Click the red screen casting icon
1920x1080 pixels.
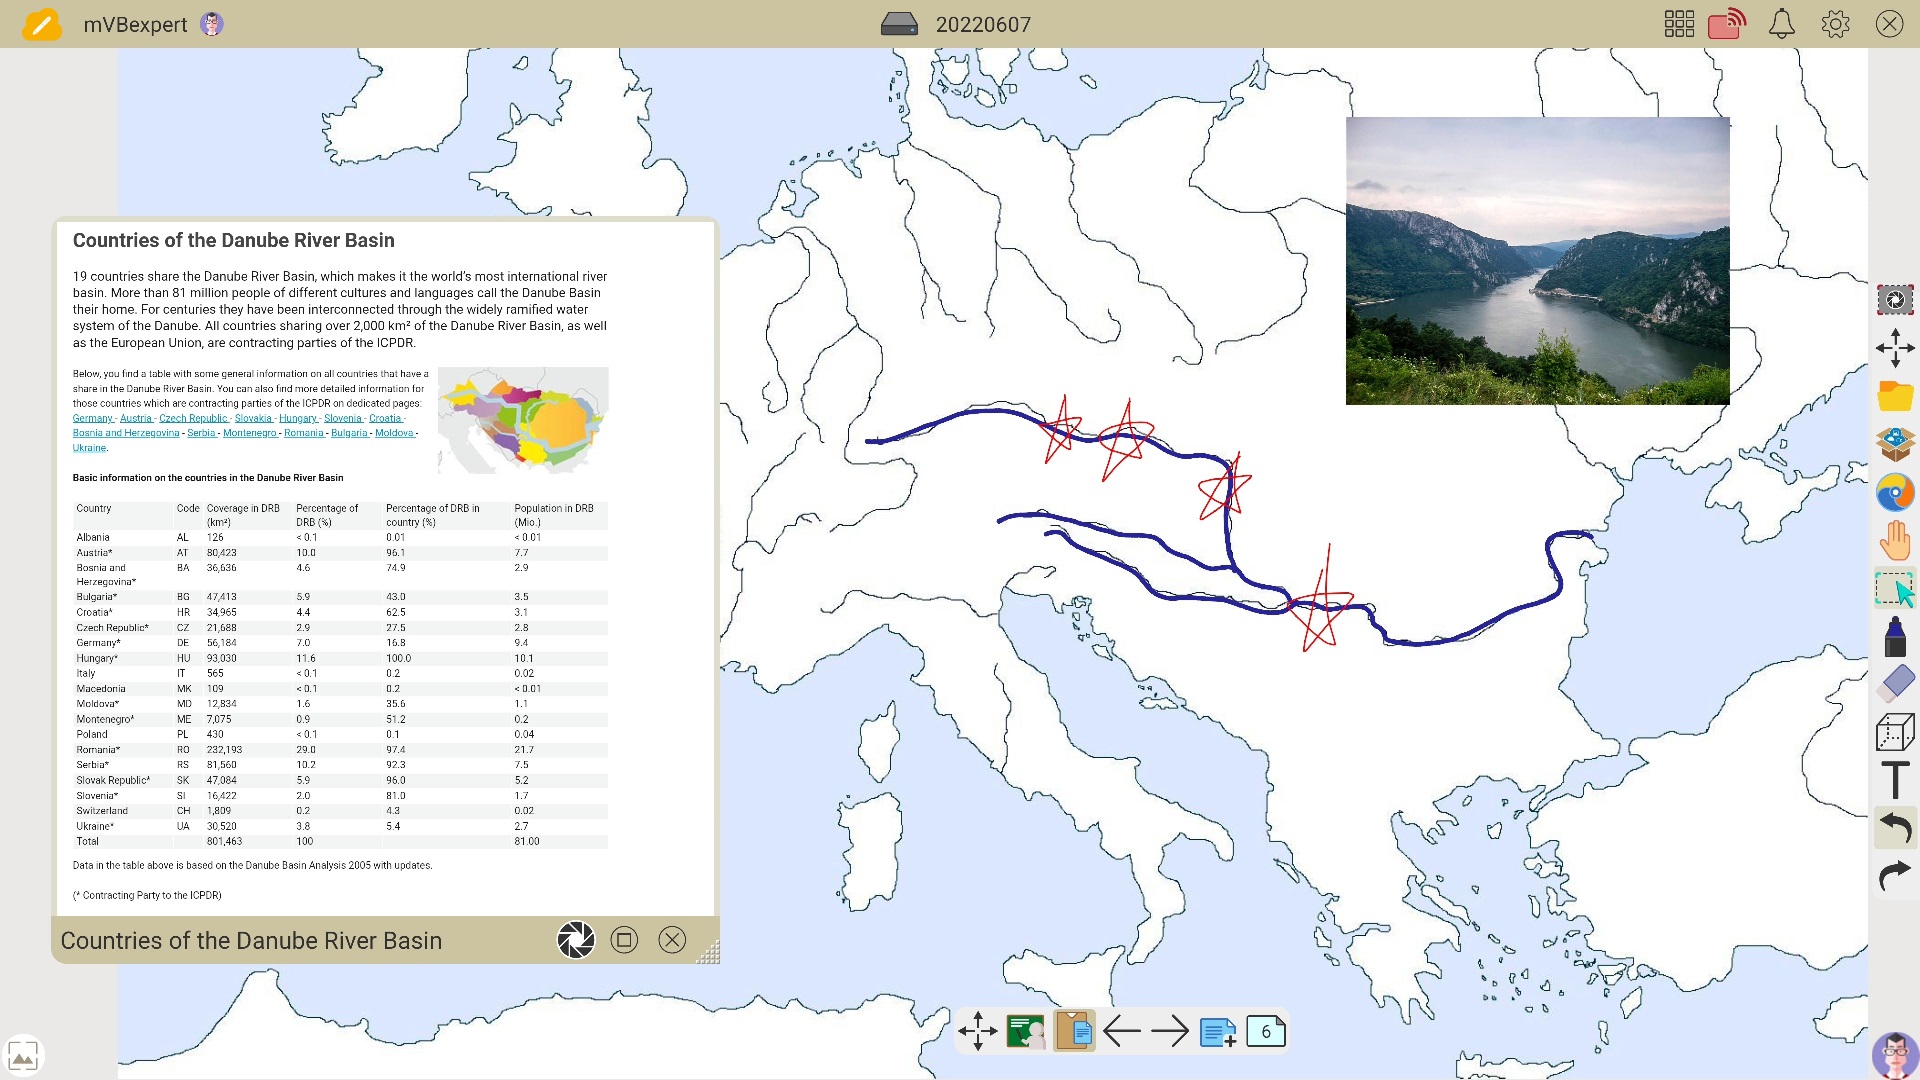pyautogui.click(x=1727, y=24)
